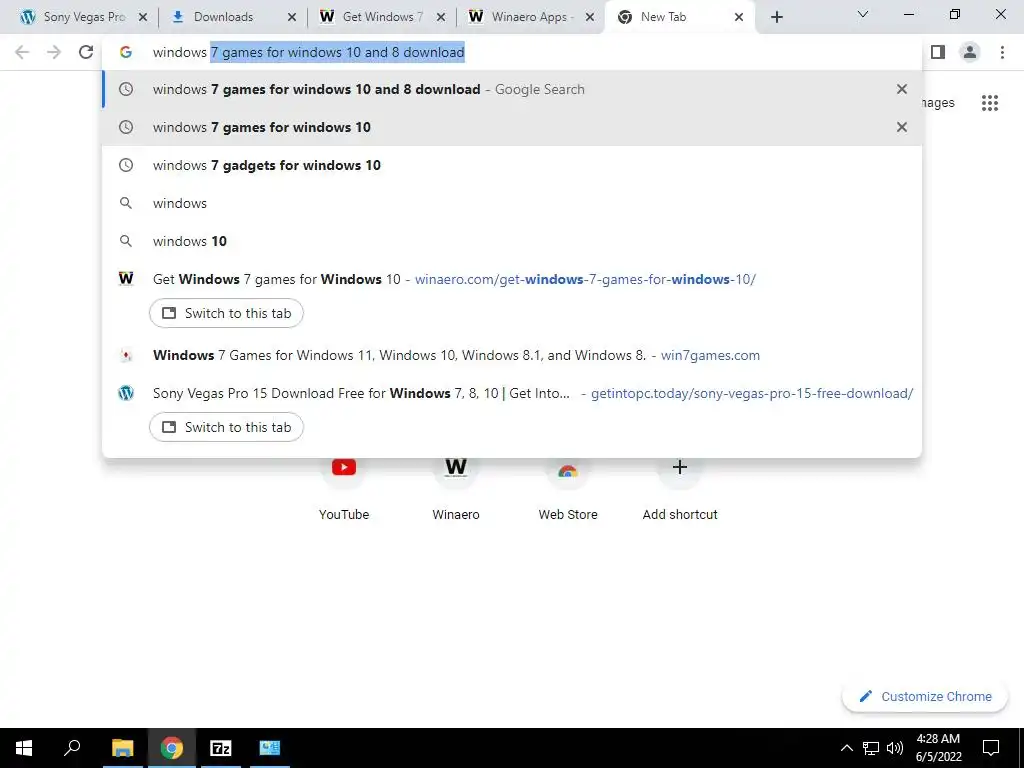Remove the 'windows 7 games for windows 10' suggestion
The image size is (1024, 768).
click(x=902, y=127)
